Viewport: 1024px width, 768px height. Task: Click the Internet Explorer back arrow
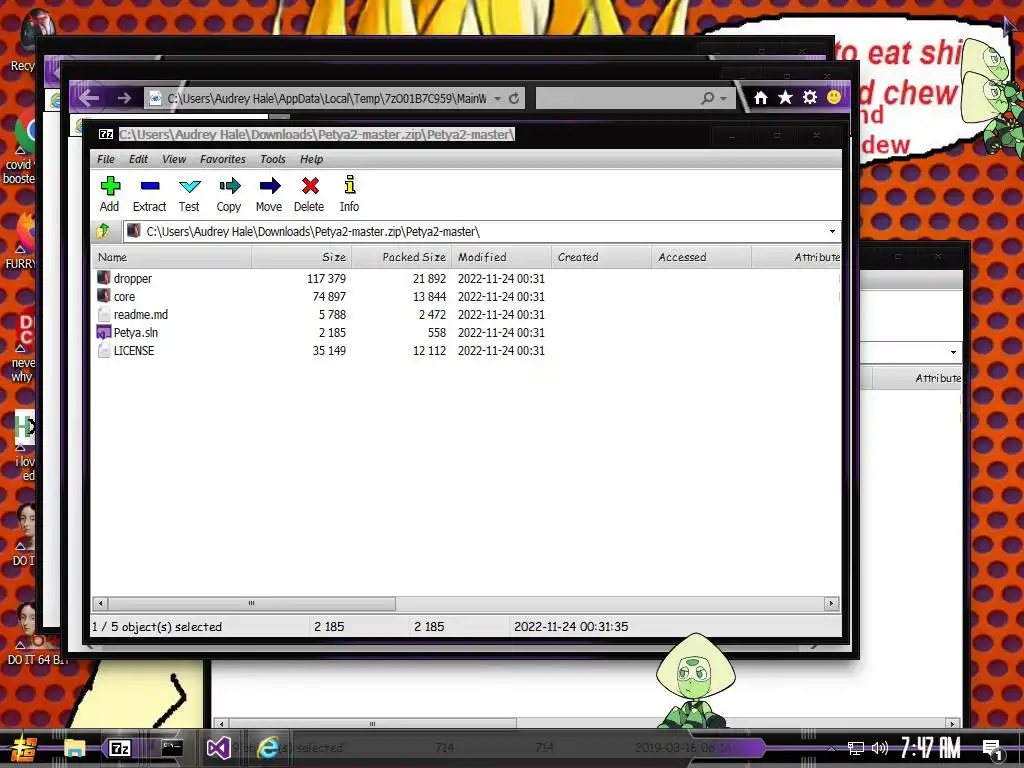coord(89,98)
